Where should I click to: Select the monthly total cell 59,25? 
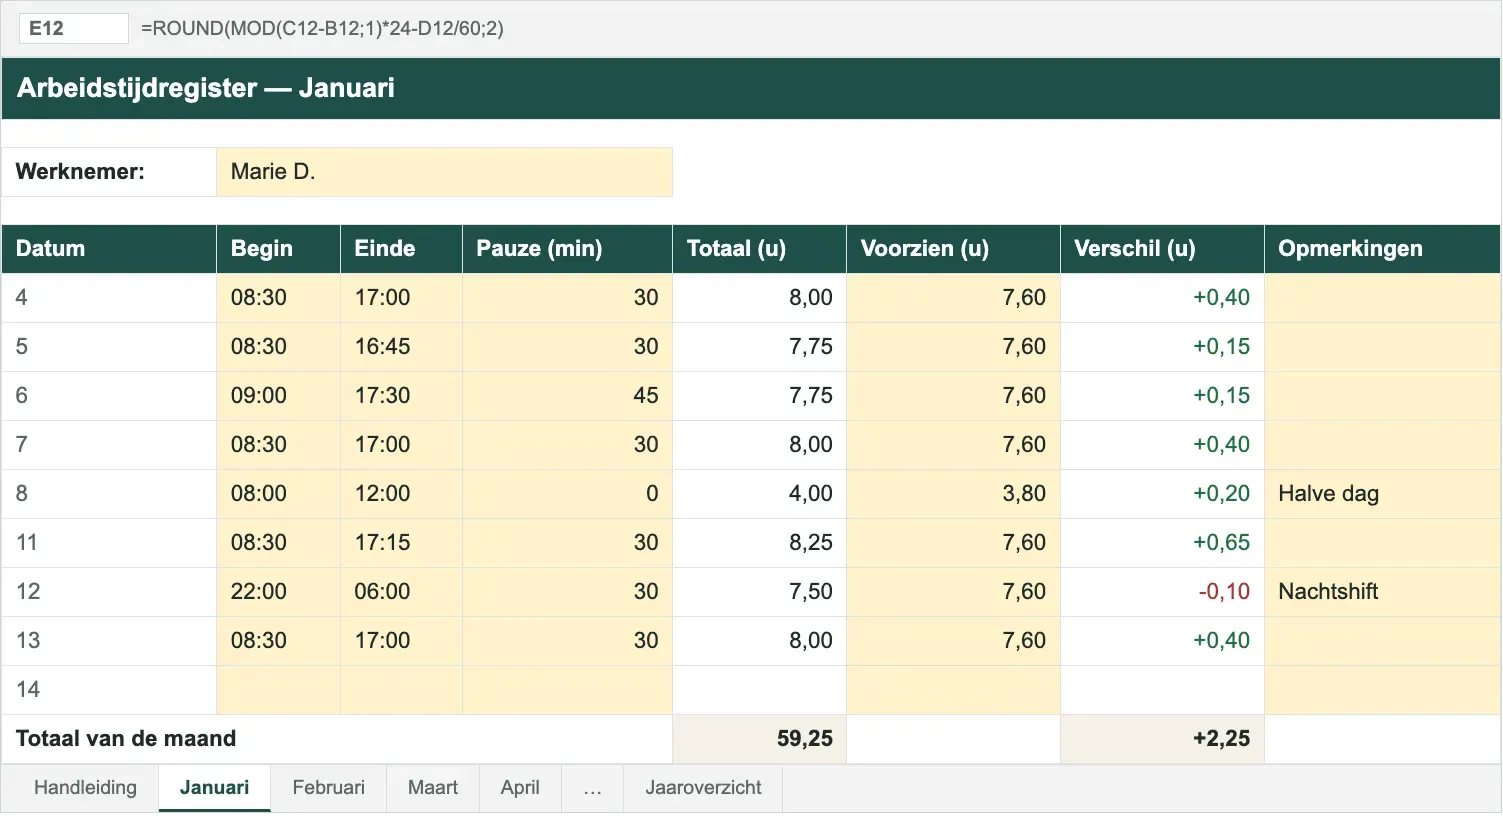click(759, 739)
